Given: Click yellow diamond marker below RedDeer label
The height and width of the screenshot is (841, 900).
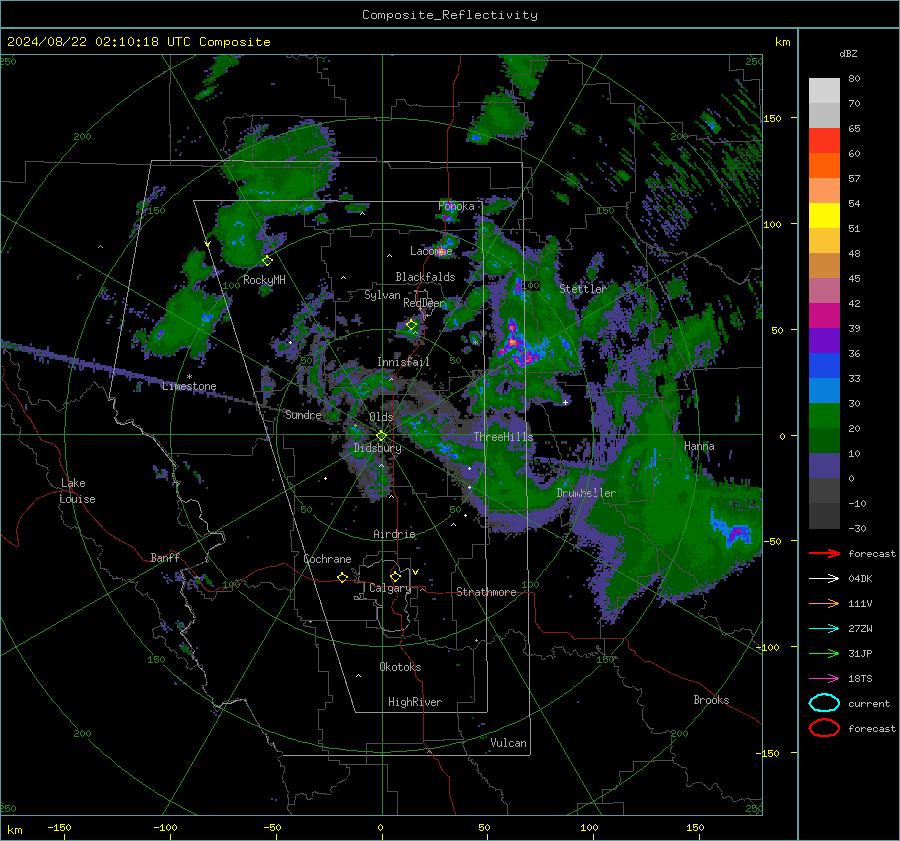Looking at the screenshot, I should (x=412, y=325).
